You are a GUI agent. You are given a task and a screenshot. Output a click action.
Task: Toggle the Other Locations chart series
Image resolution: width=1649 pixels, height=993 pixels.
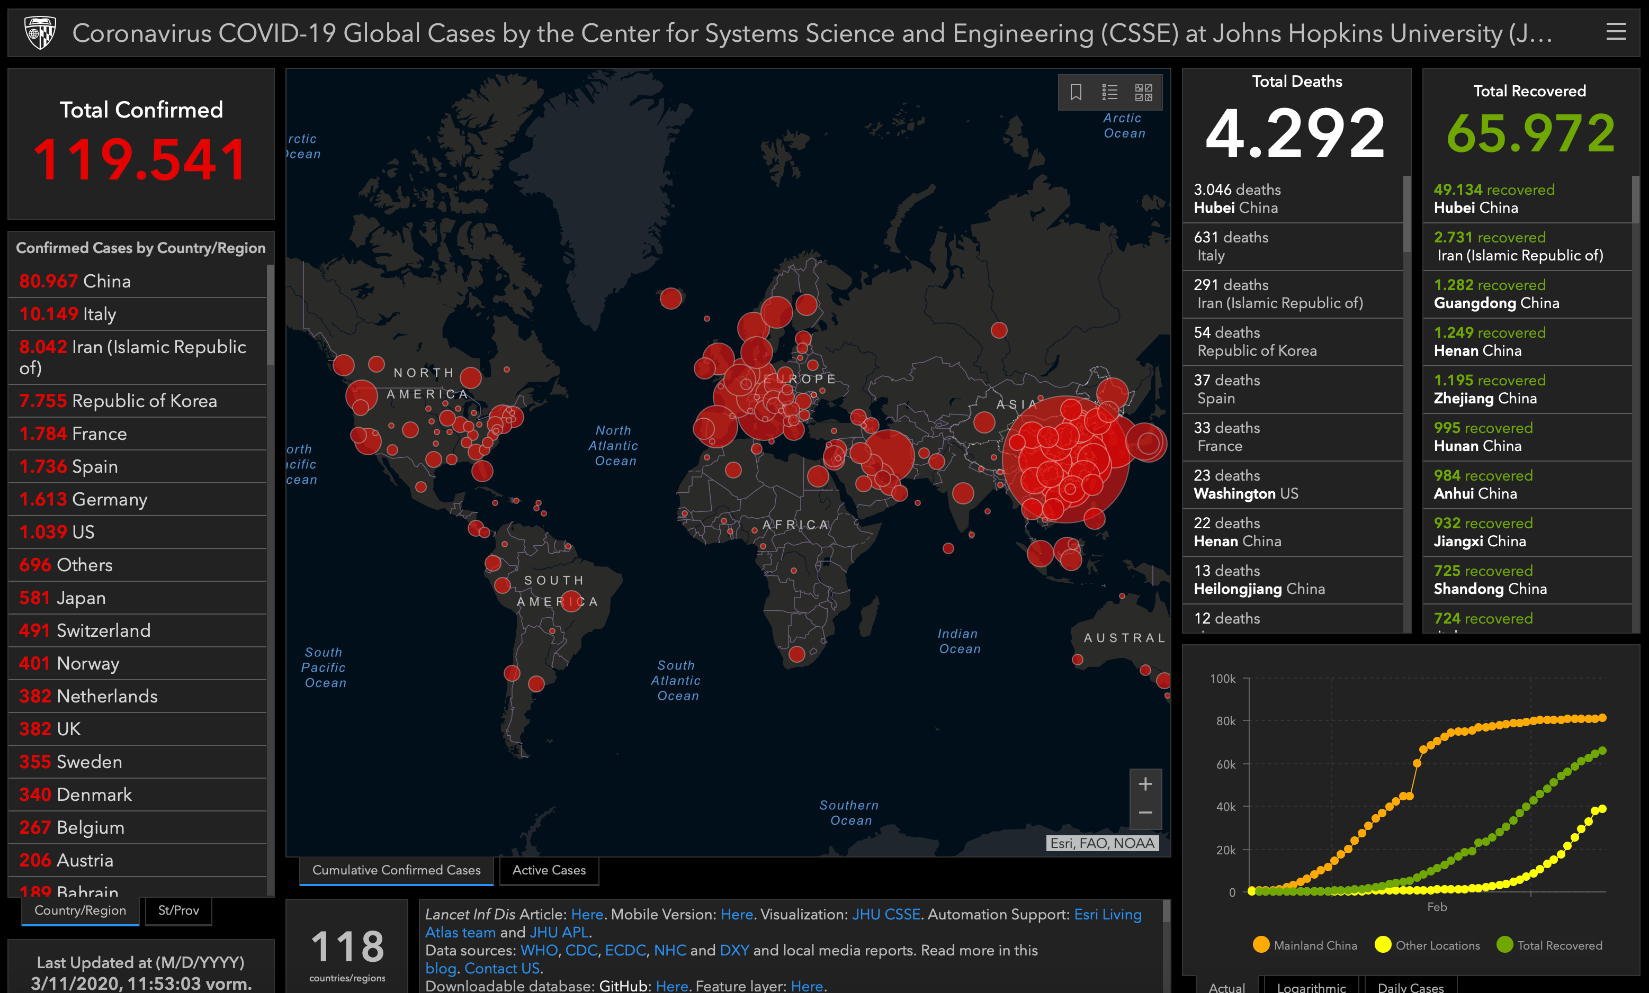click(x=1427, y=945)
